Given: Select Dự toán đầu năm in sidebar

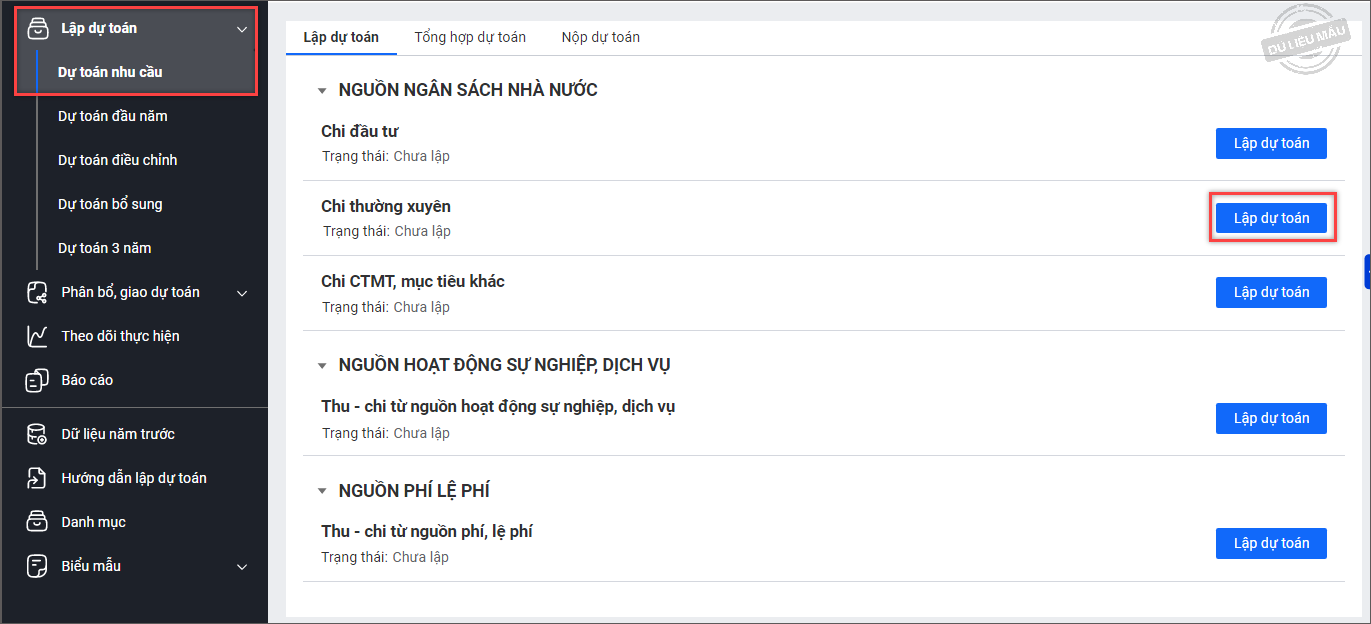Looking at the screenshot, I should (x=113, y=116).
